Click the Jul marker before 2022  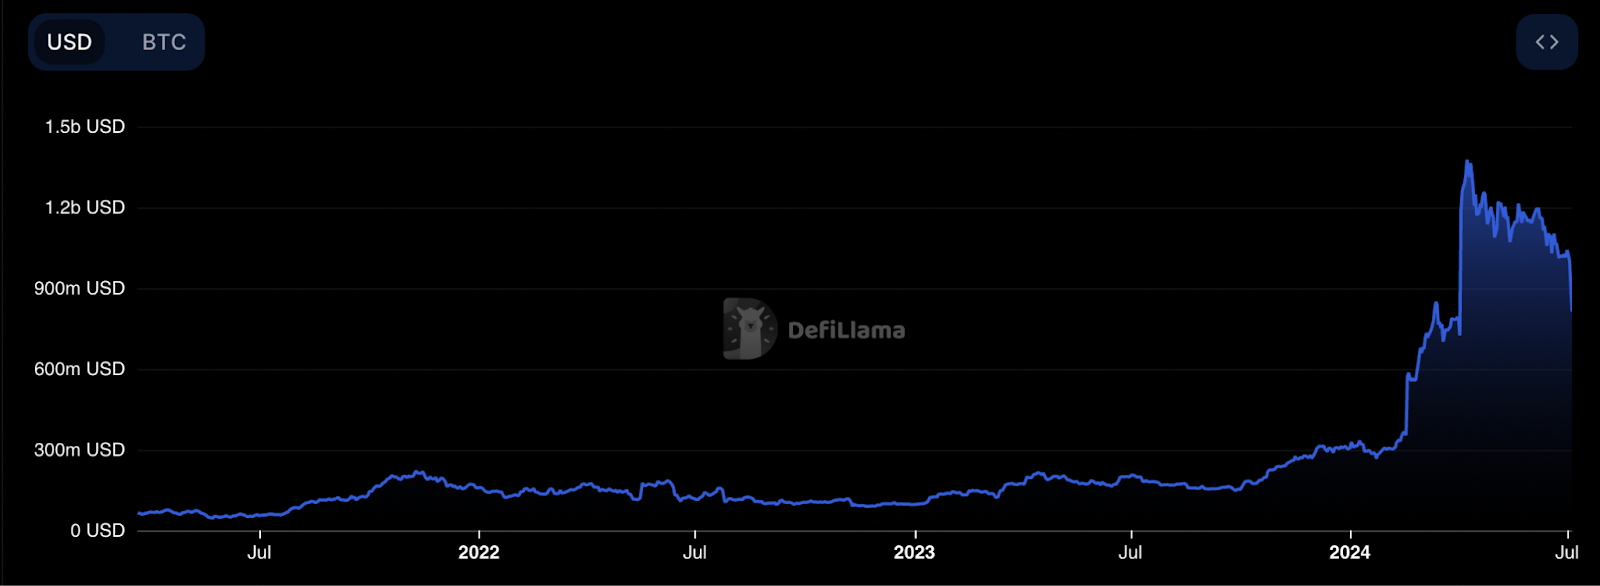(259, 552)
